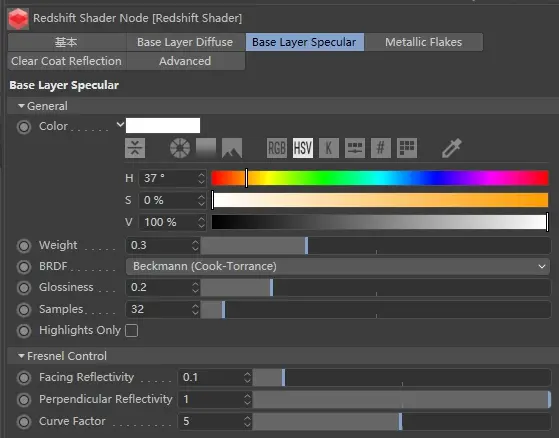The width and height of the screenshot is (559, 438).
Task: Click the Curve Factor stepper arrows
Action: pos(247,422)
